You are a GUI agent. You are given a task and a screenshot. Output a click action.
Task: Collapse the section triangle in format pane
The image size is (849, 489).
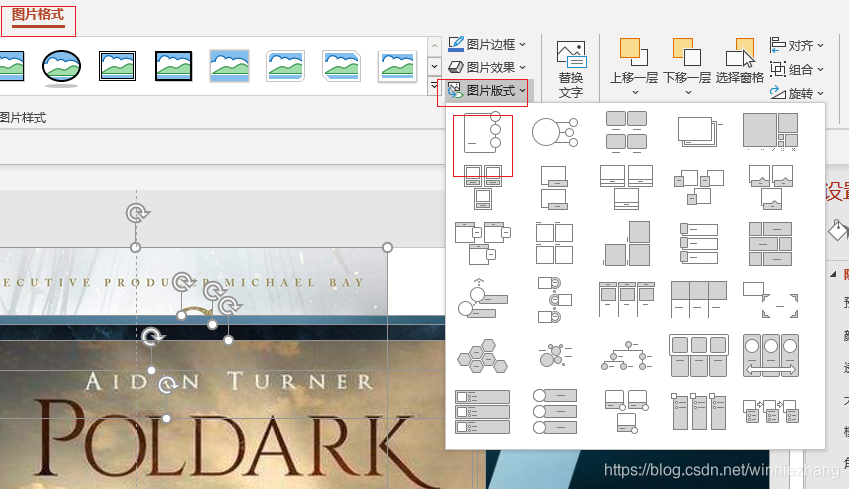pos(833,274)
